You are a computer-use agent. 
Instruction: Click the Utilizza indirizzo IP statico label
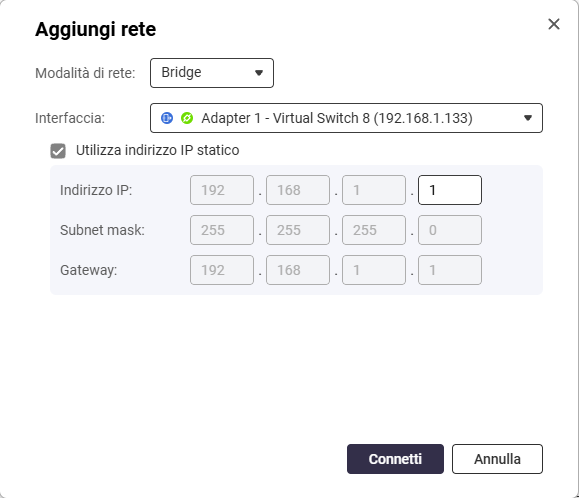click(158, 151)
